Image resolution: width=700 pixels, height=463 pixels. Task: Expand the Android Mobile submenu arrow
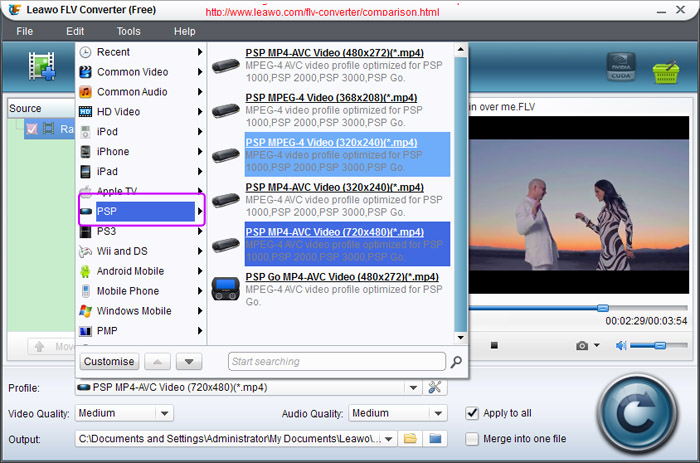(x=200, y=271)
